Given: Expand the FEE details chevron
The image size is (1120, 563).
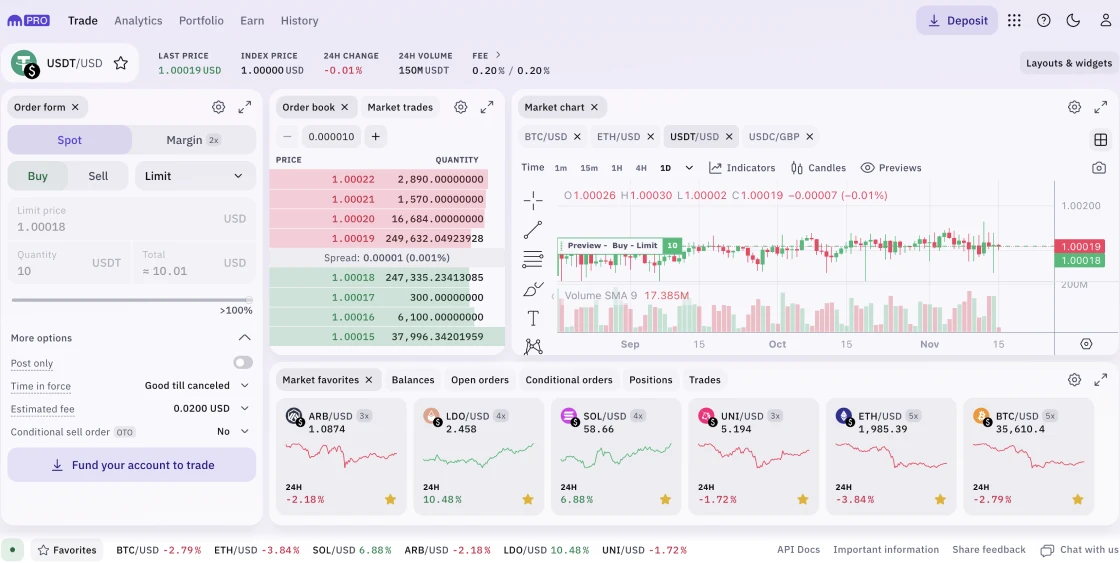Looking at the screenshot, I should (x=498, y=55).
